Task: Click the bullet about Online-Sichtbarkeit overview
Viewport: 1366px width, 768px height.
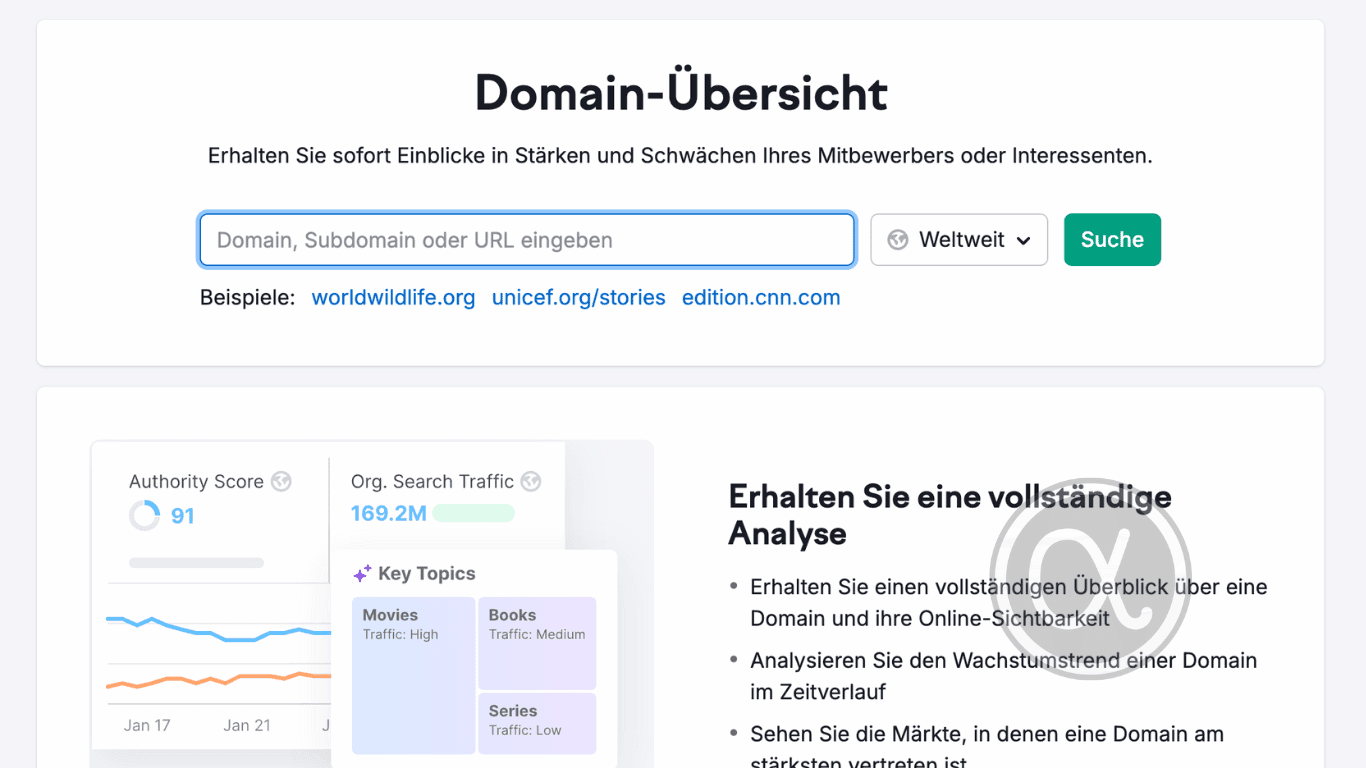Action: pyautogui.click(x=1008, y=603)
